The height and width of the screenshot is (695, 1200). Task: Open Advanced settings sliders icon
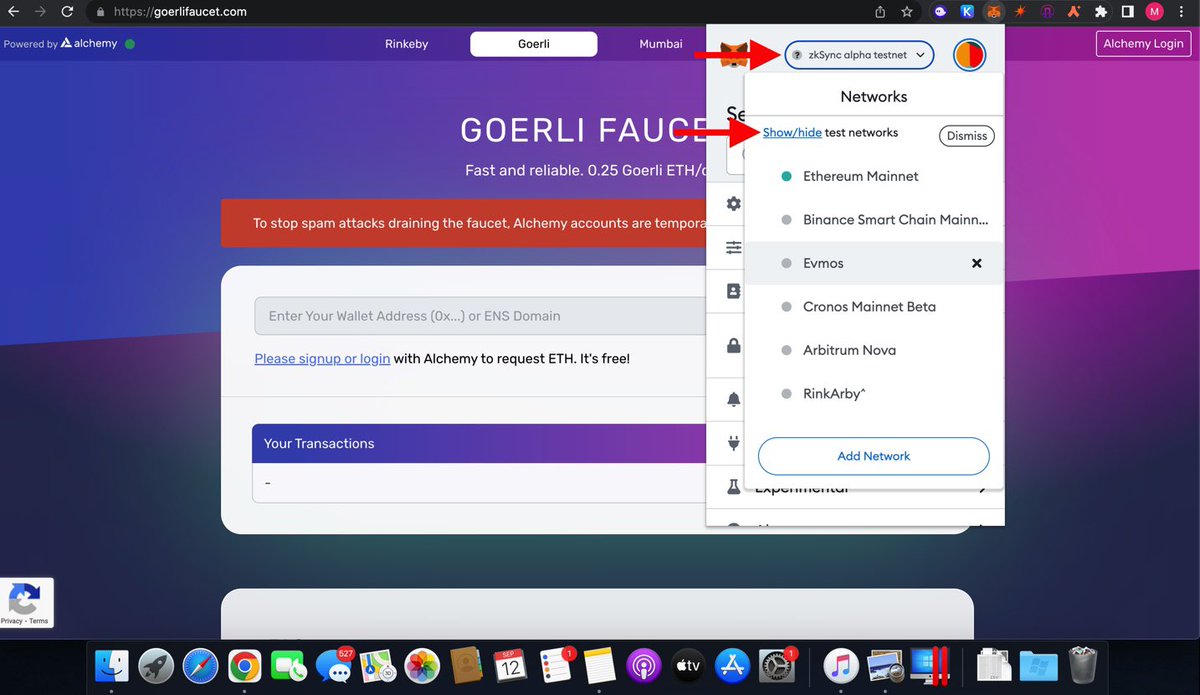[734, 247]
